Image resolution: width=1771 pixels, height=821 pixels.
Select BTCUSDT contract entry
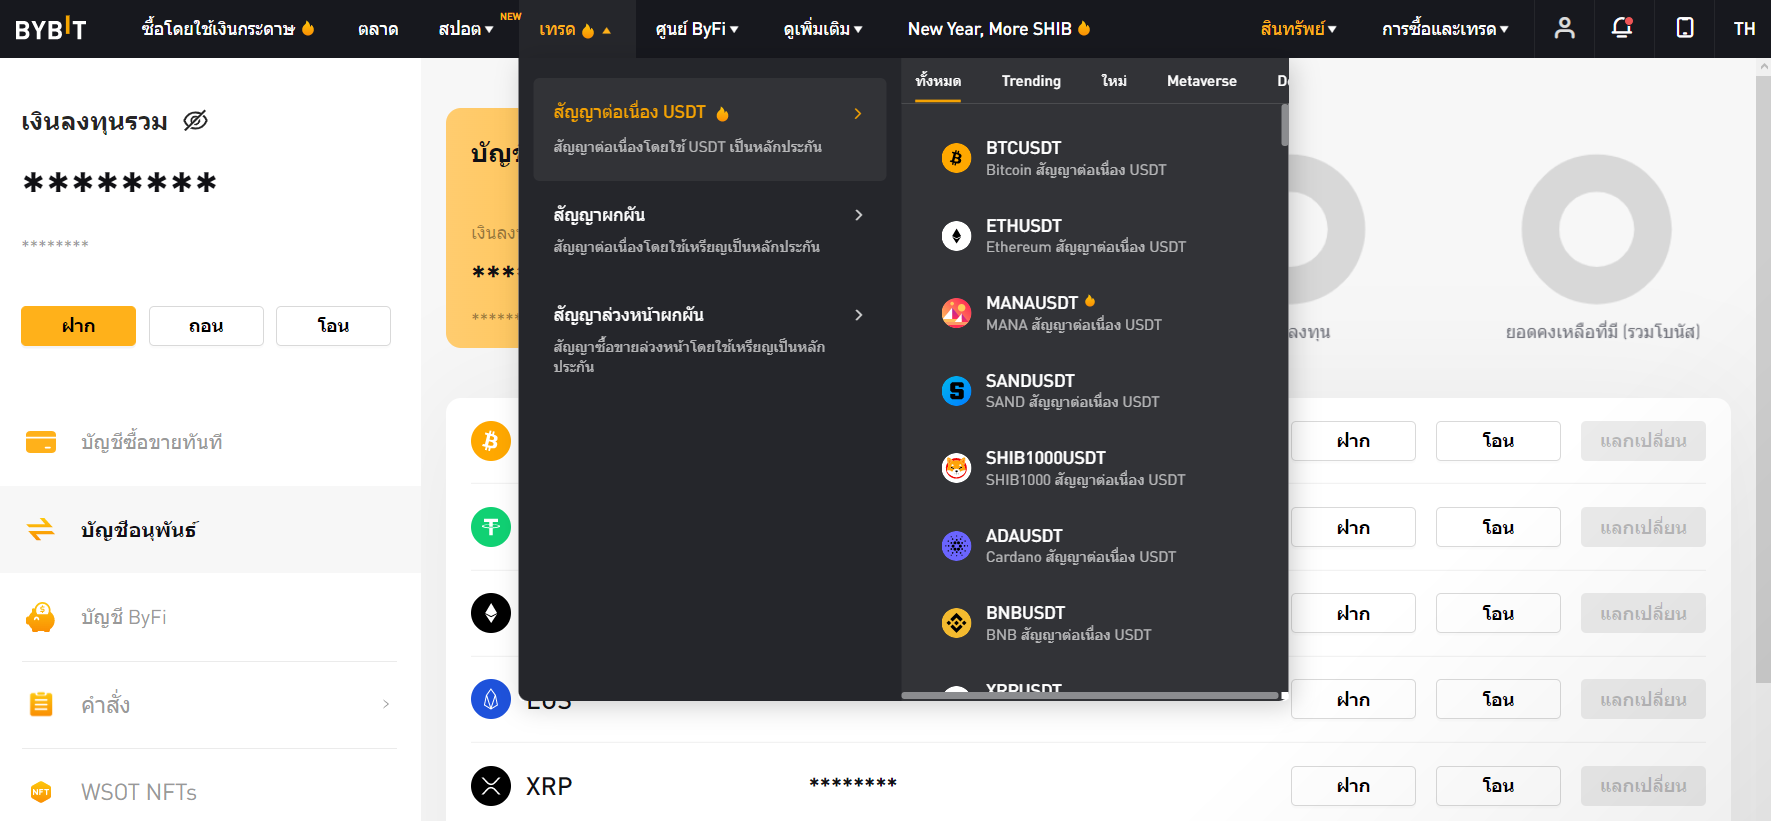pos(1095,158)
